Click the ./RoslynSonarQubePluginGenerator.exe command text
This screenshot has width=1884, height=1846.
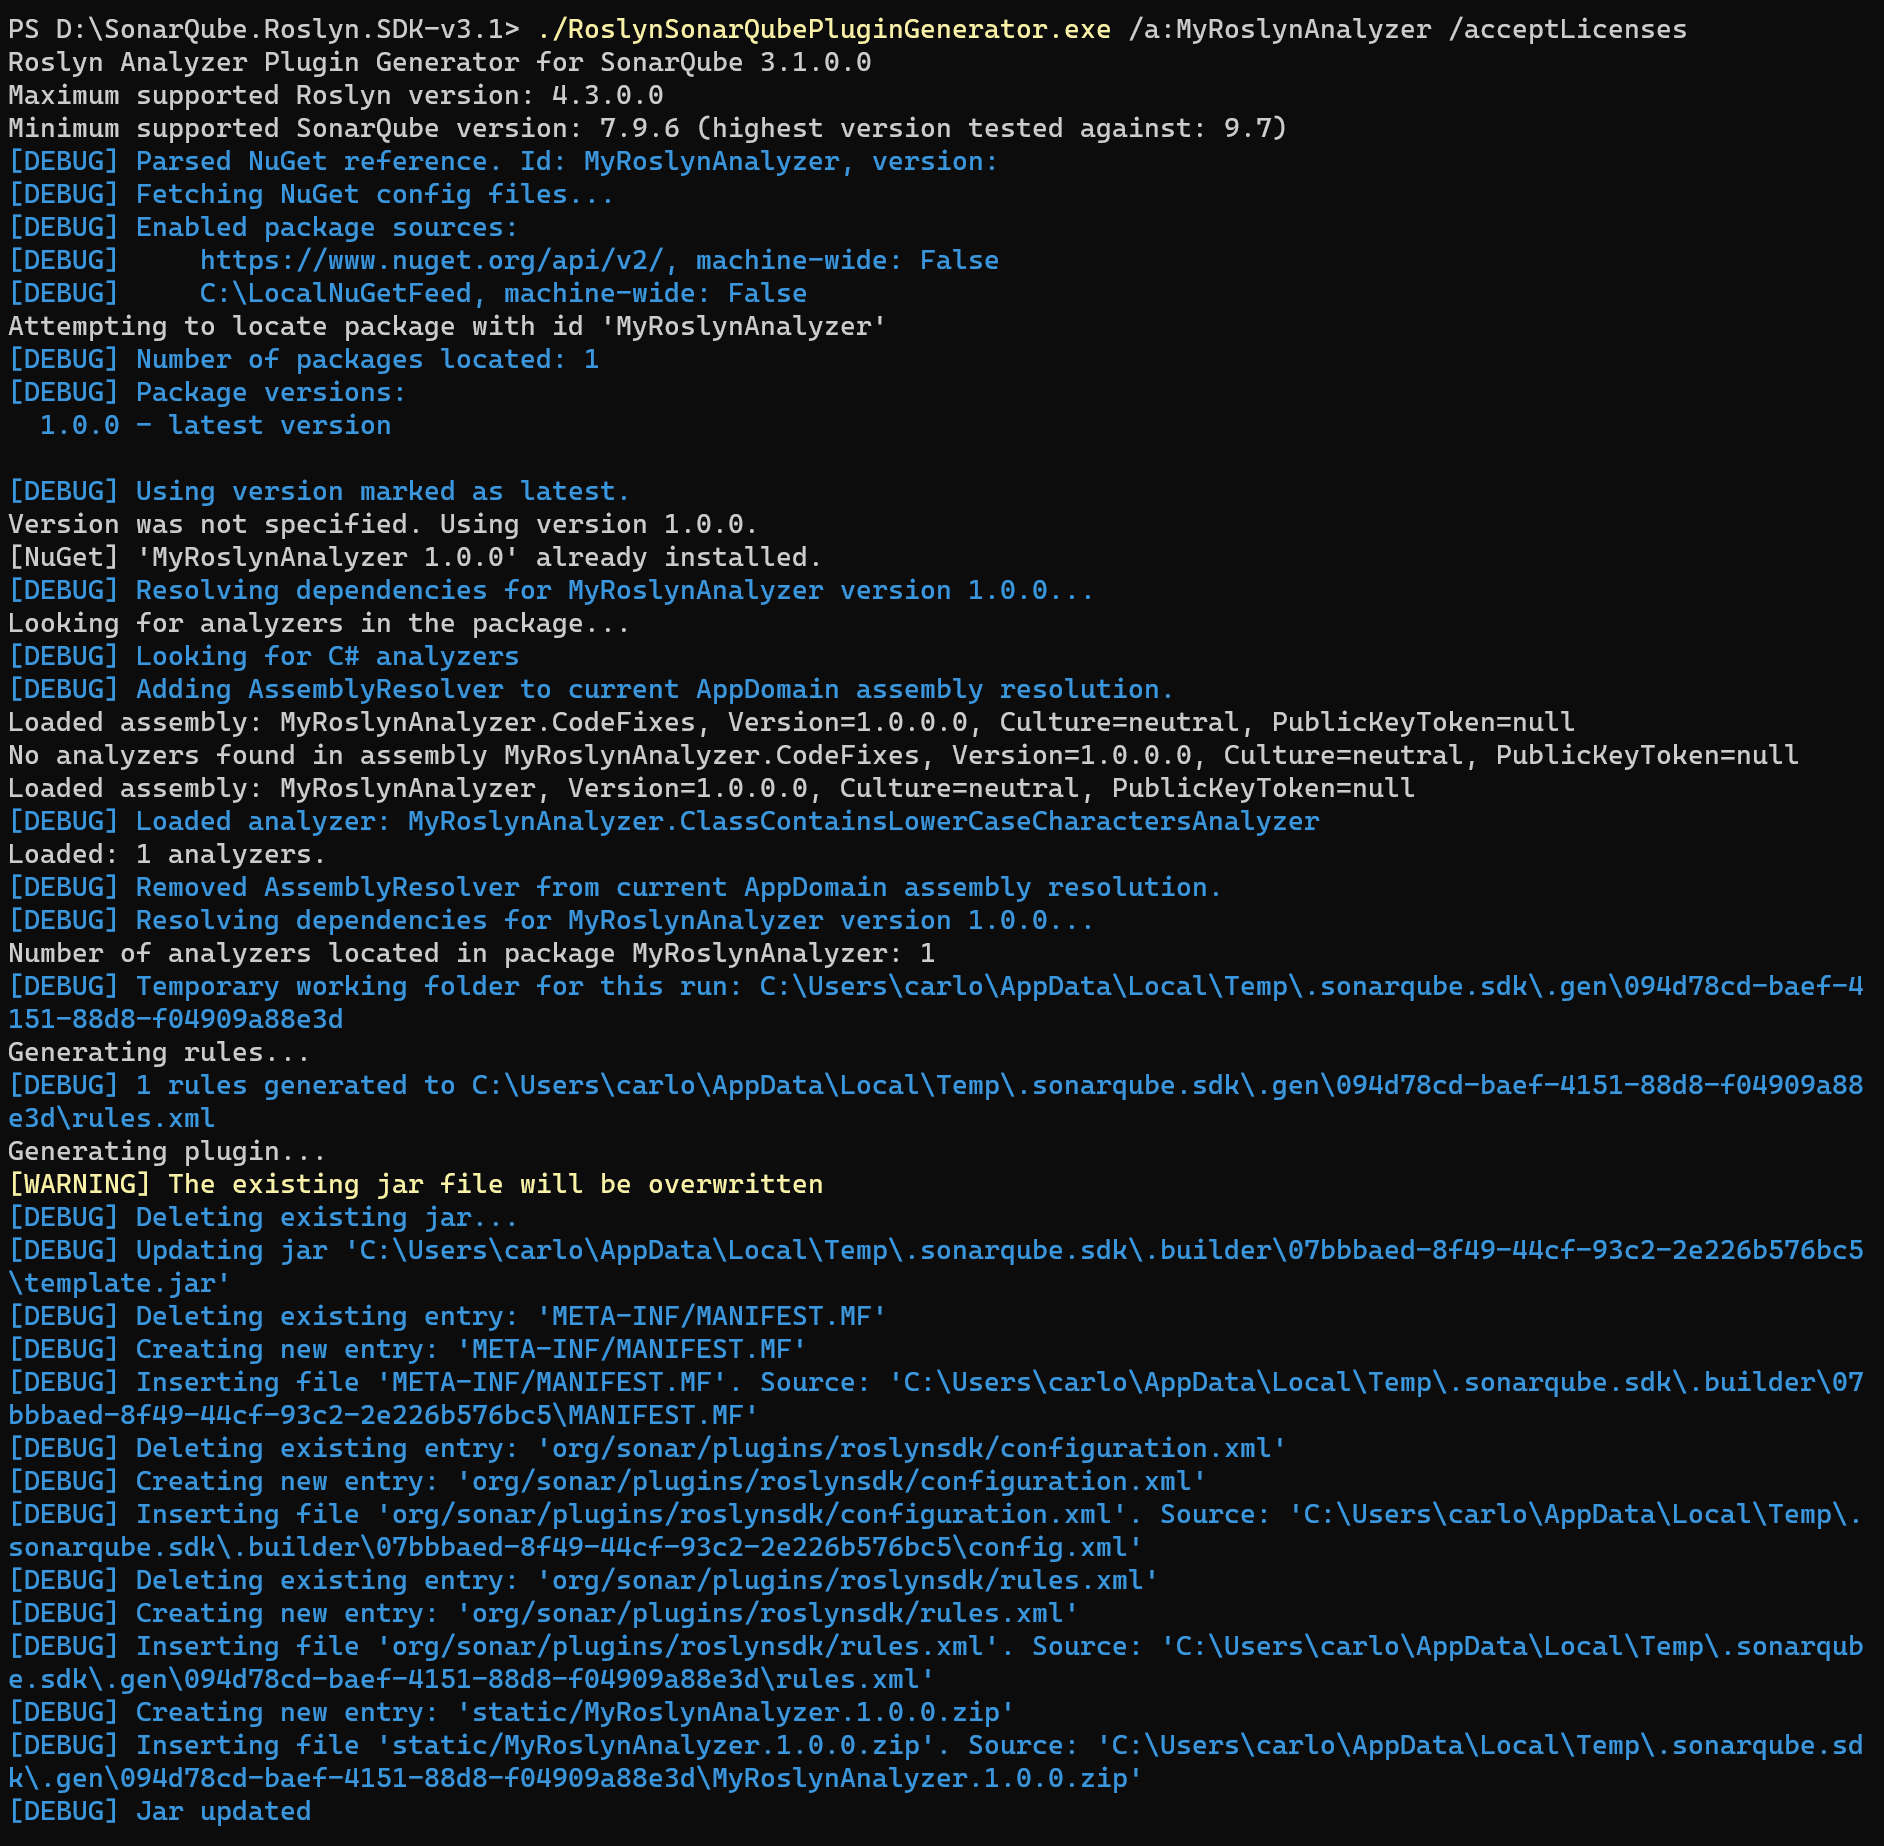[x=824, y=29]
